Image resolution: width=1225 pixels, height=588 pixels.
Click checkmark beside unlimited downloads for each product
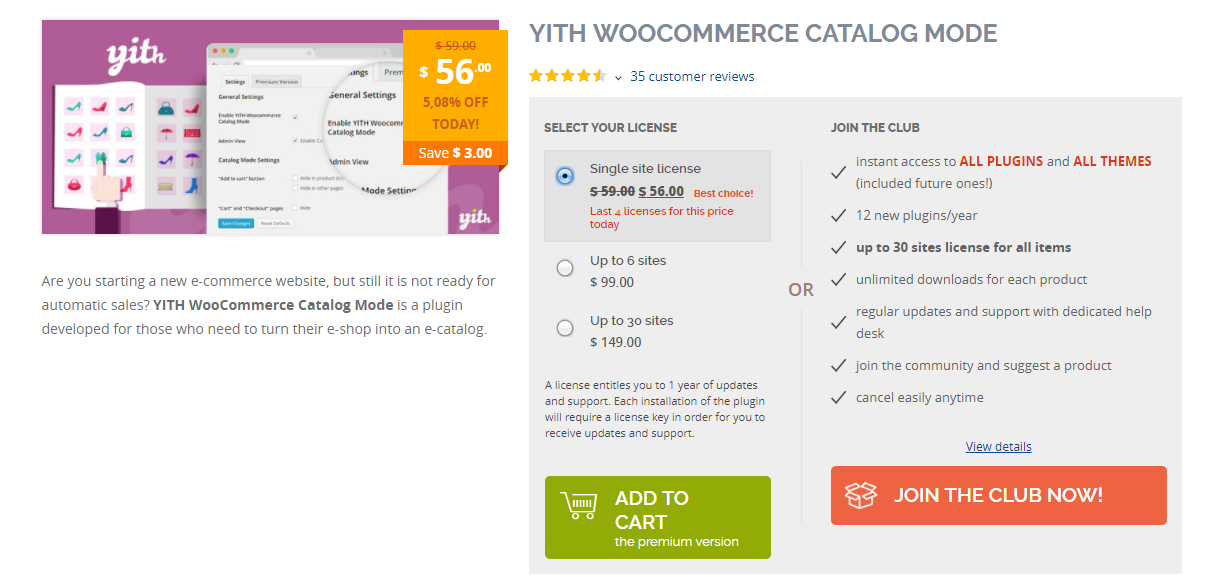[839, 280]
